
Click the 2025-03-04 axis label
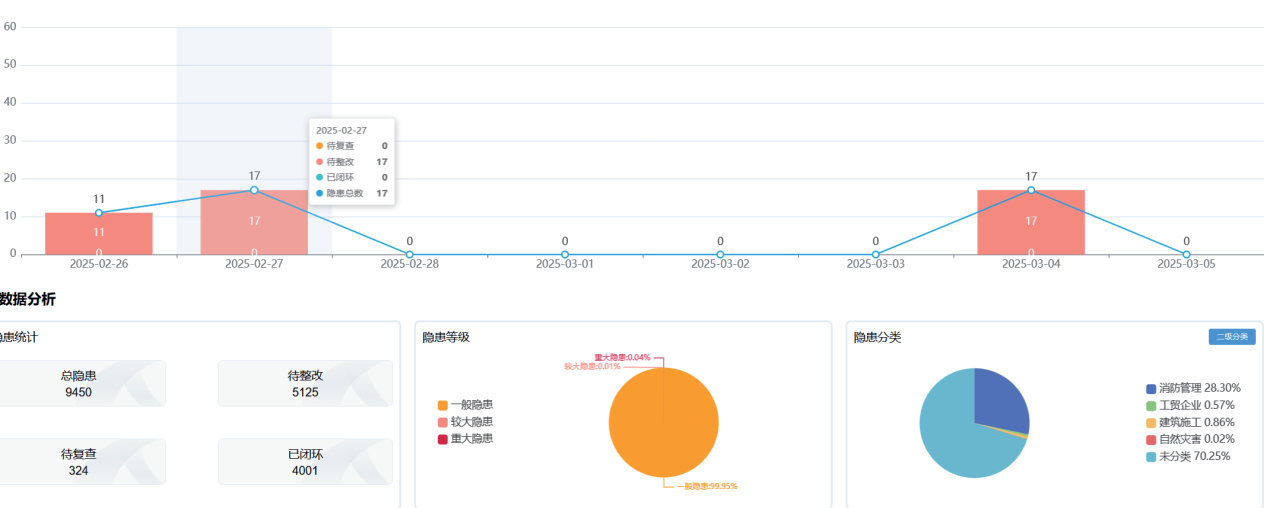[x=1031, y=264]
